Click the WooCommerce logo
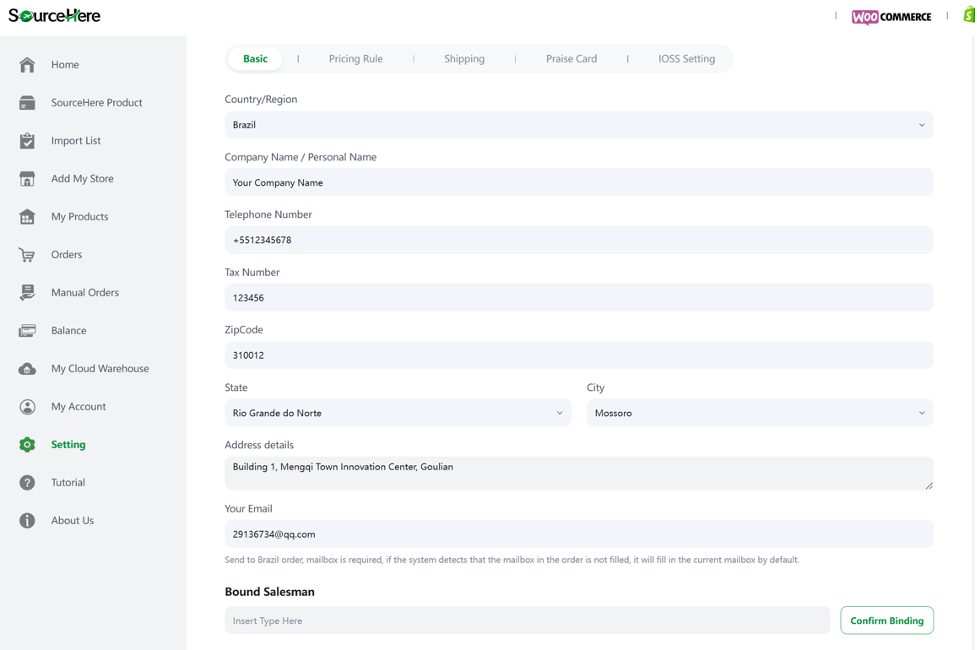Screen dimensions: 977x650 (891, 17)
